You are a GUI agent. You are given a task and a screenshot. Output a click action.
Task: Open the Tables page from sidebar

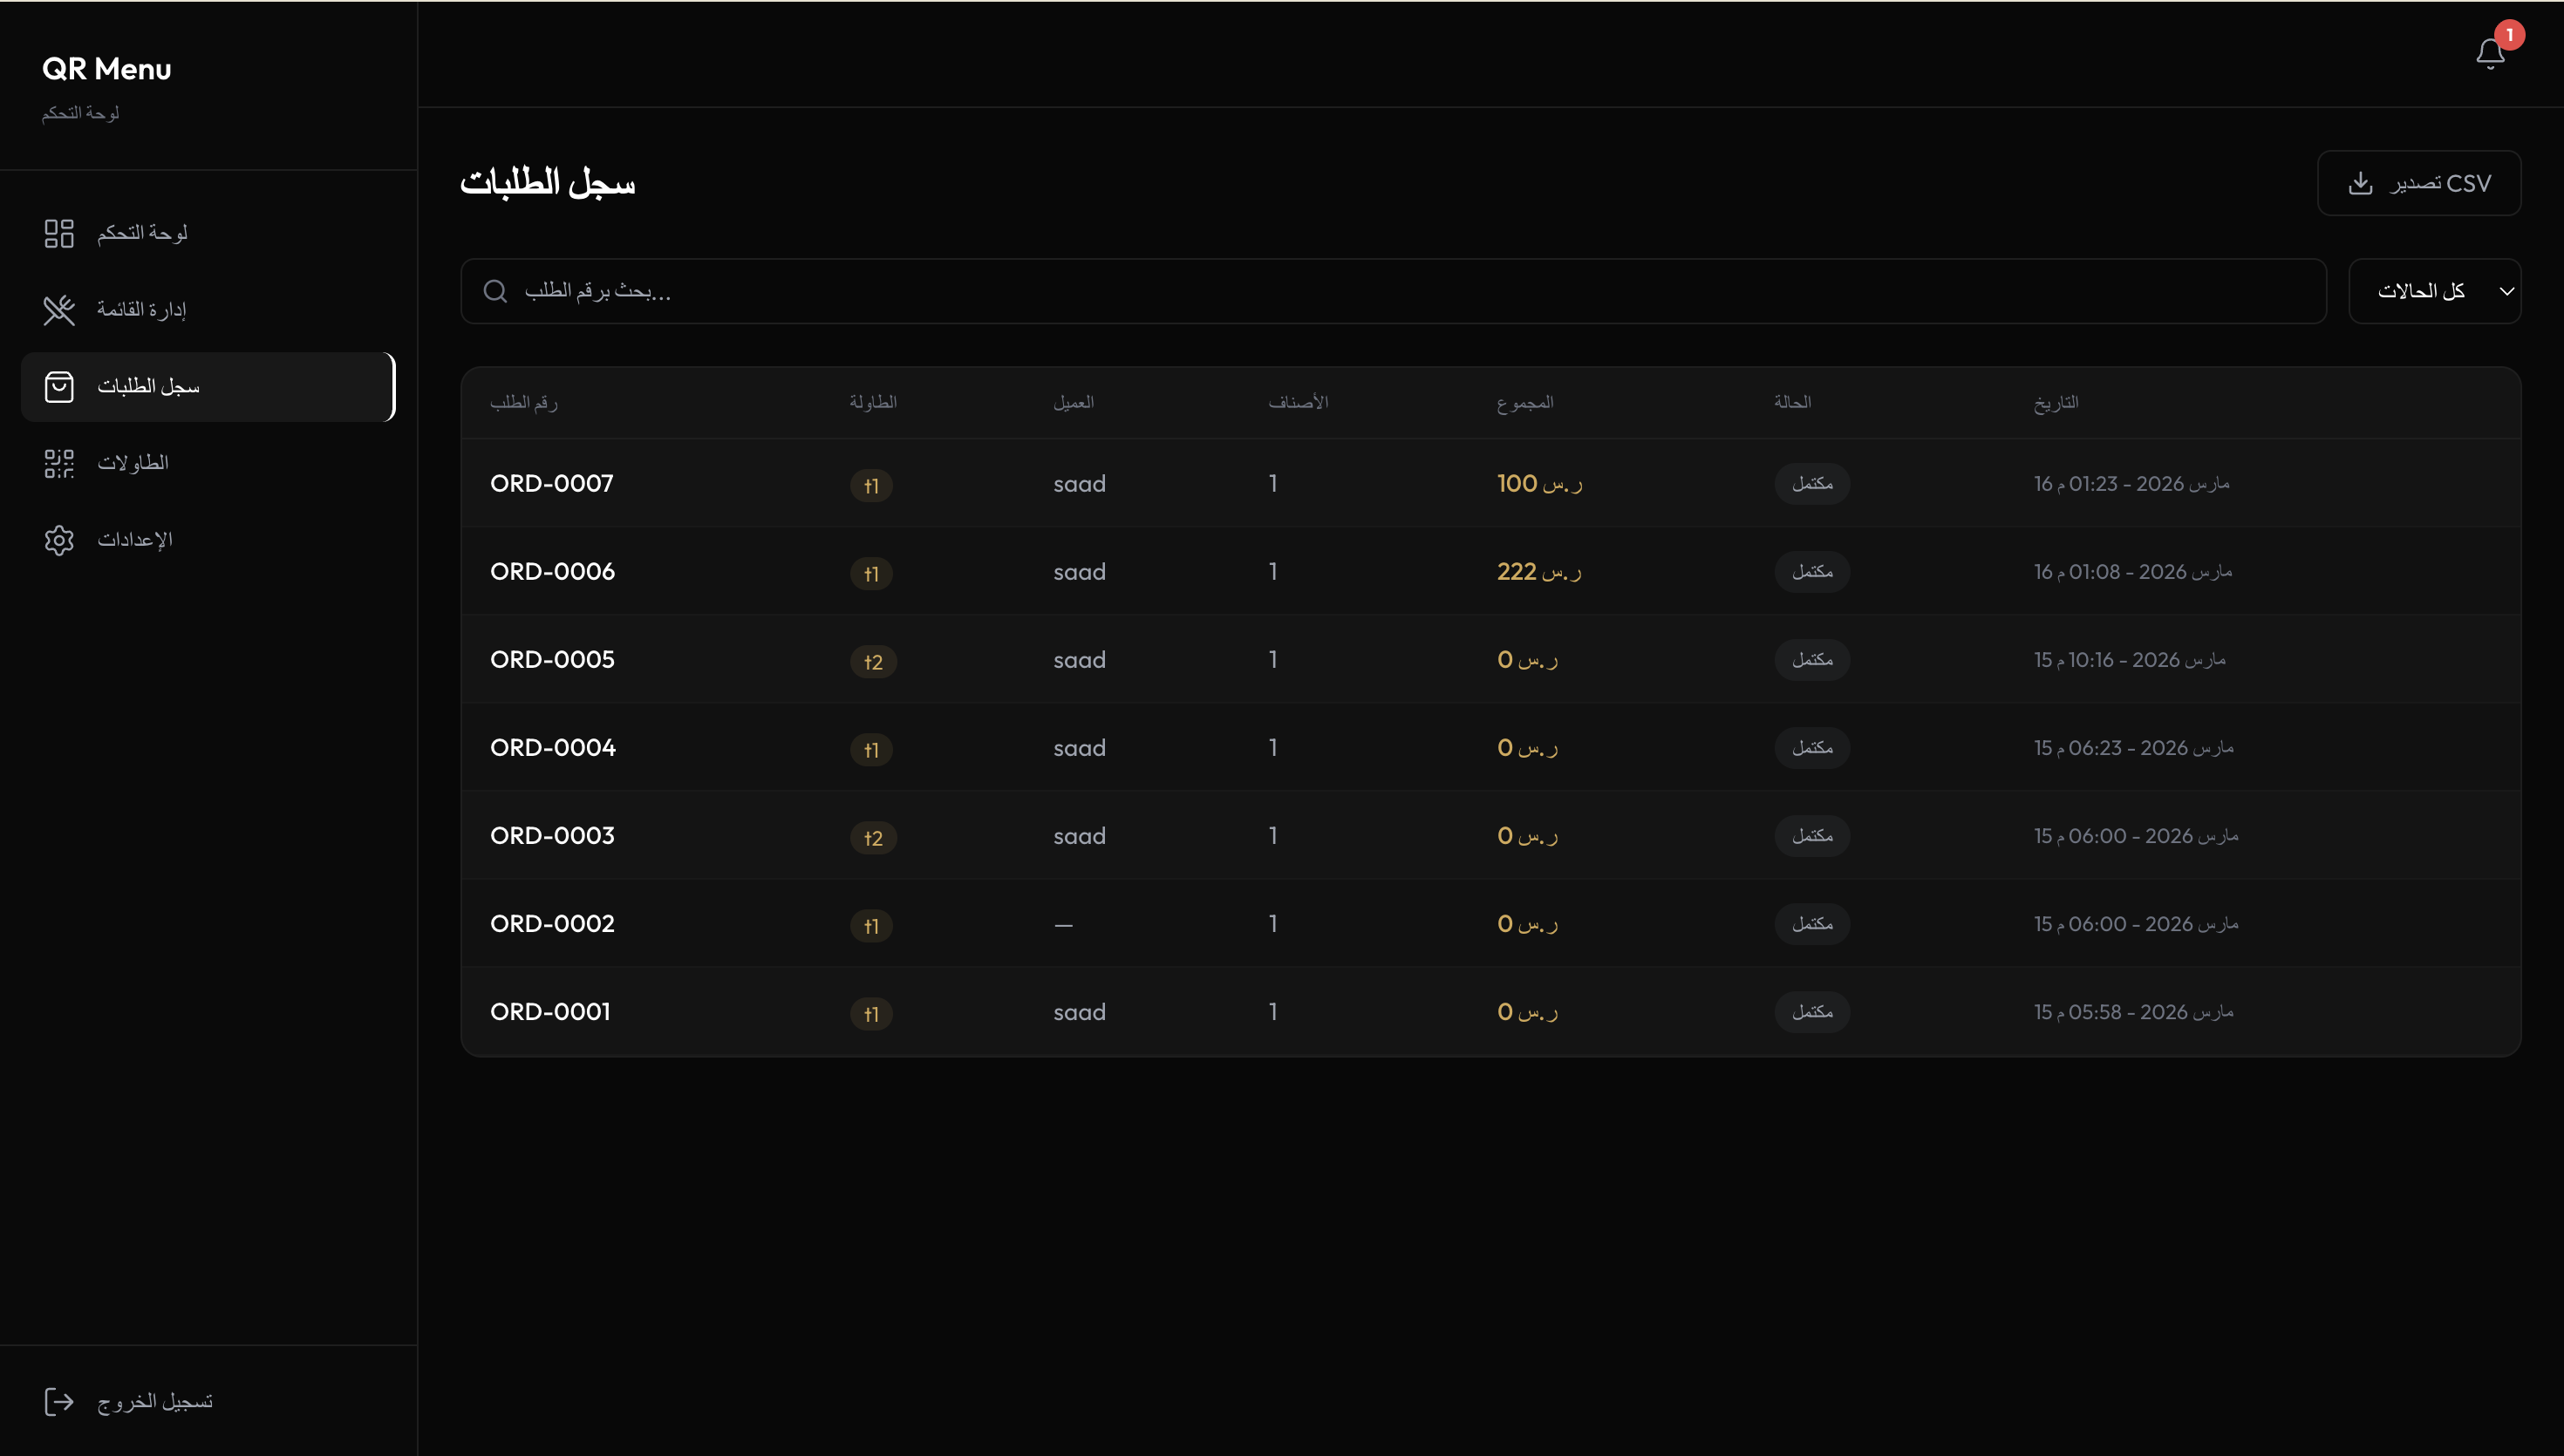tap(133, 463)
